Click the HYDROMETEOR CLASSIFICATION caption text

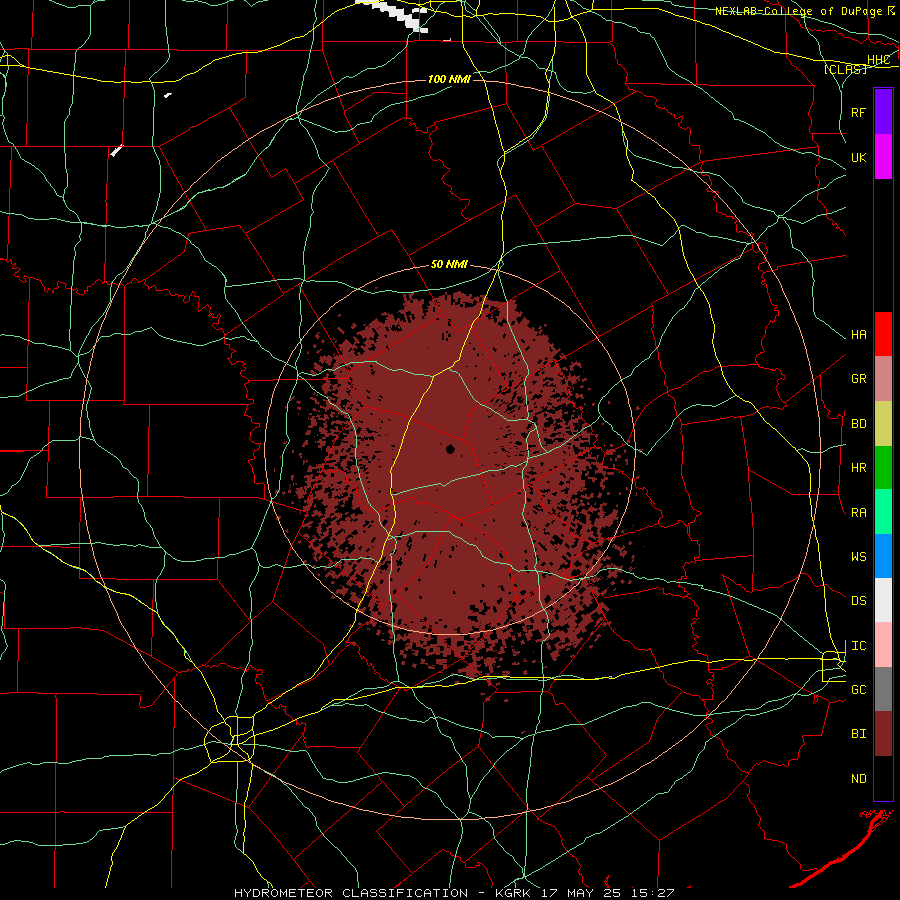pos(351,893)
